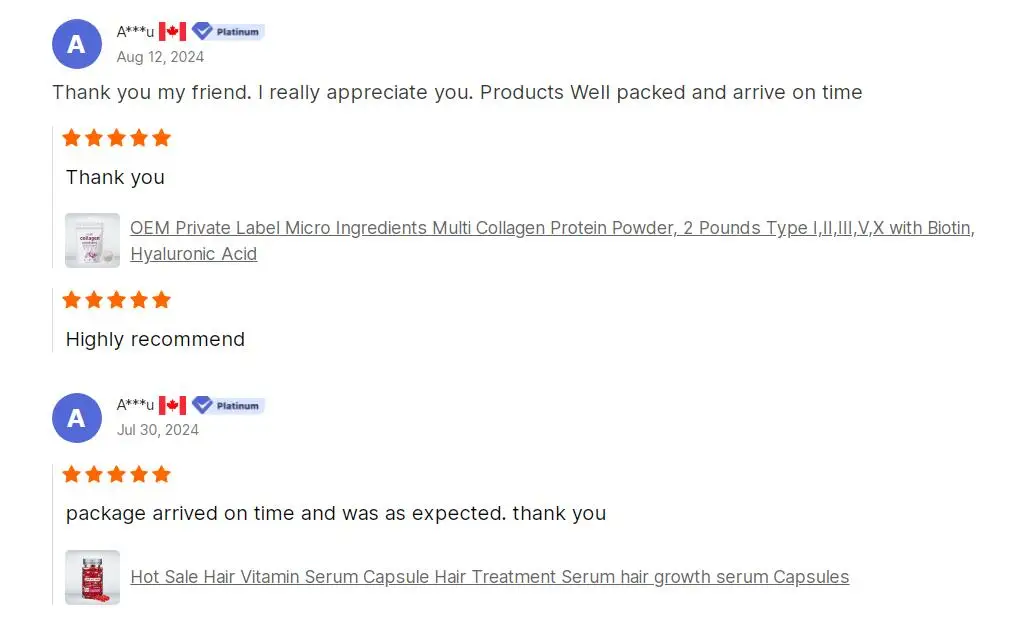
Task: Click the star rating above "Highly recommend"
Action: [x=117, y=300]
